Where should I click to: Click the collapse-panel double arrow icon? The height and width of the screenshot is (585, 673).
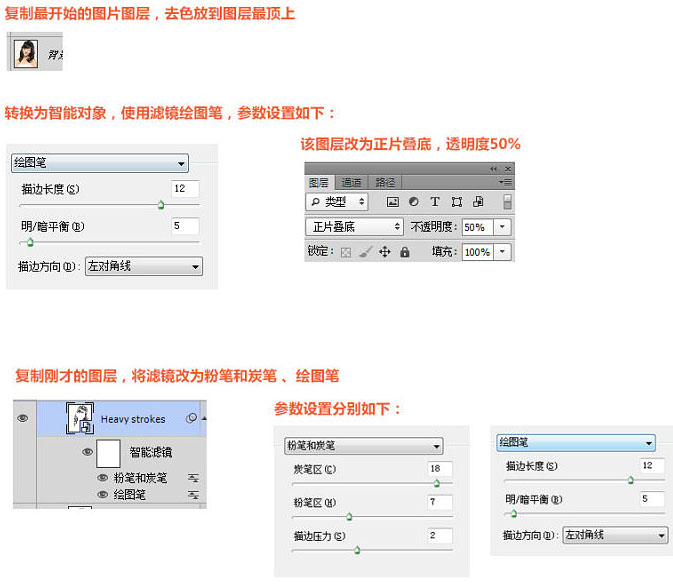pyautogui.click(x=494, y=169)
